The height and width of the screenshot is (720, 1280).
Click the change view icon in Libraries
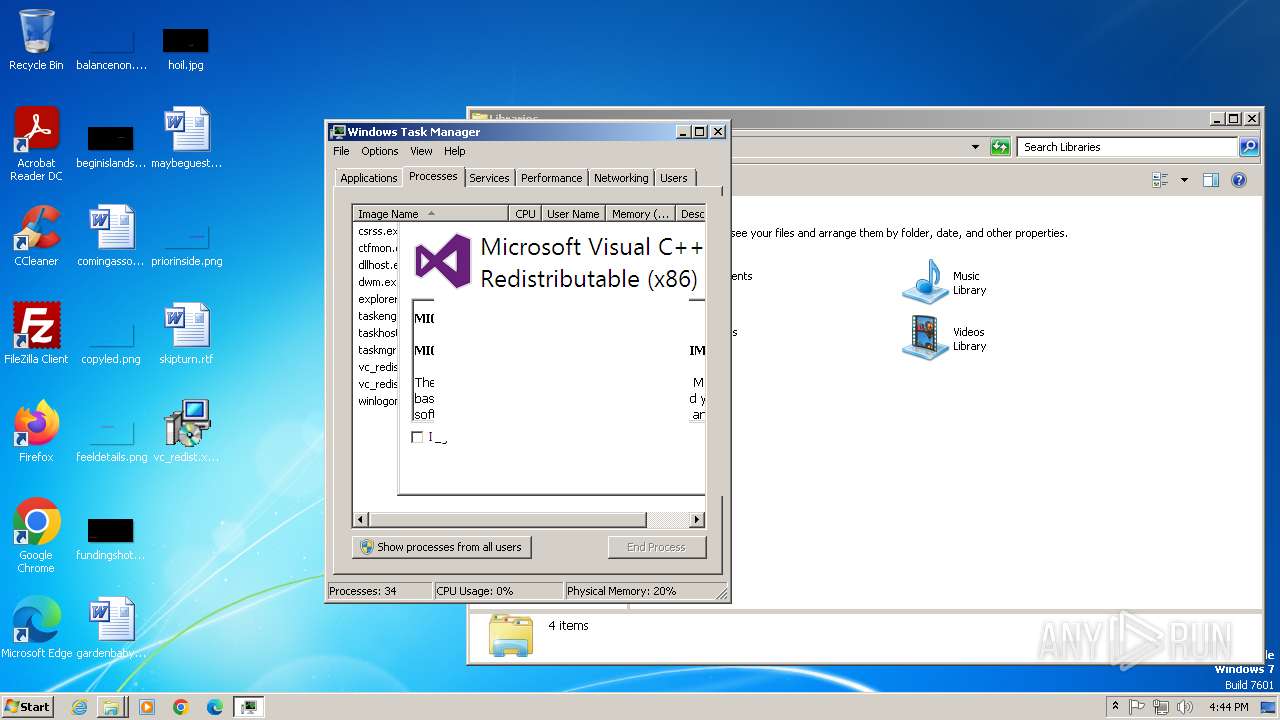1160,180
